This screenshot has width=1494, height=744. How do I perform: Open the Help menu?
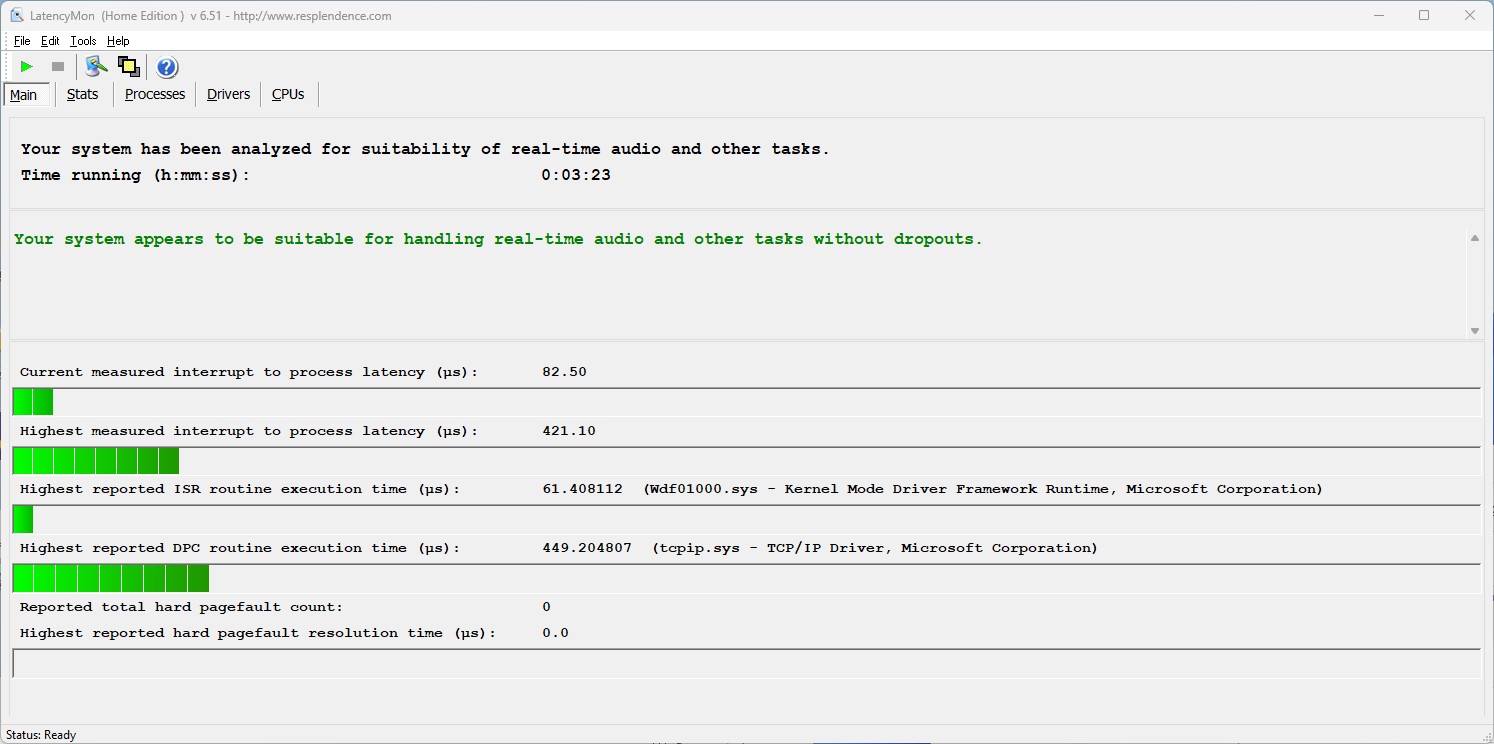click(x=118, y=41)
